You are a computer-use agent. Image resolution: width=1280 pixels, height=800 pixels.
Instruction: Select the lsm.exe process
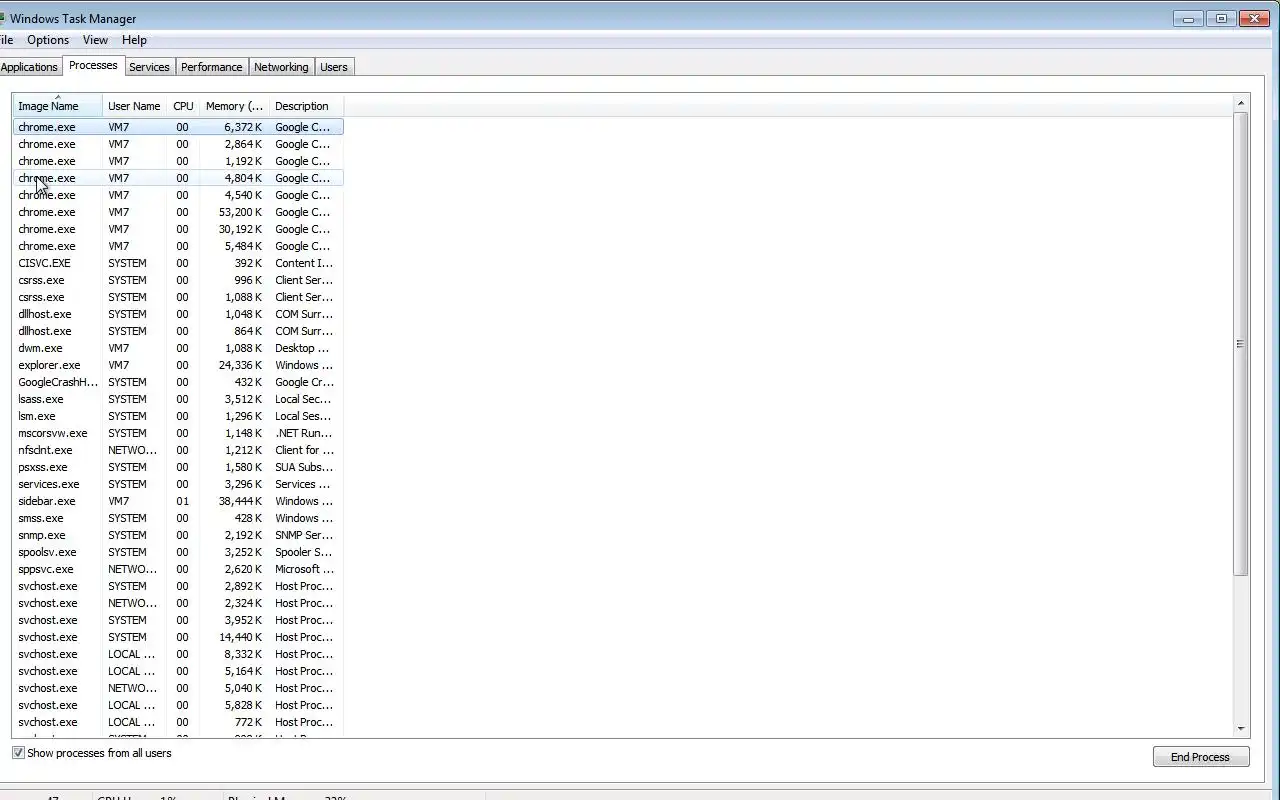(178, 416)
